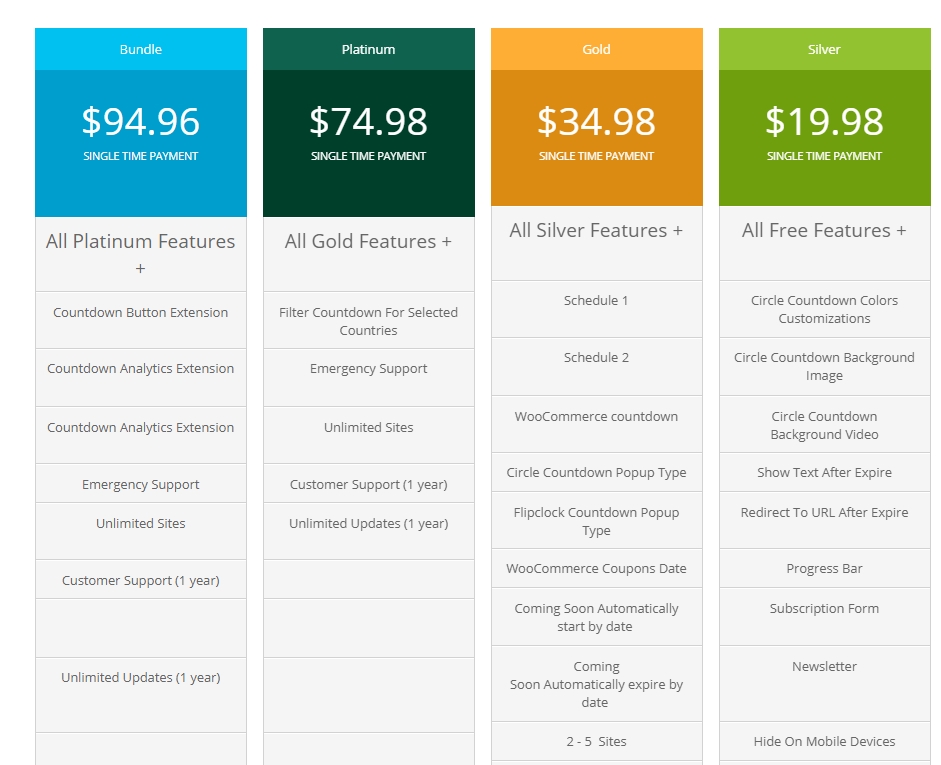Image resolution: width=941 pixels, height=765 pixels.
Task: Click the Gold plan header
Action: click(x=597, y=49)
